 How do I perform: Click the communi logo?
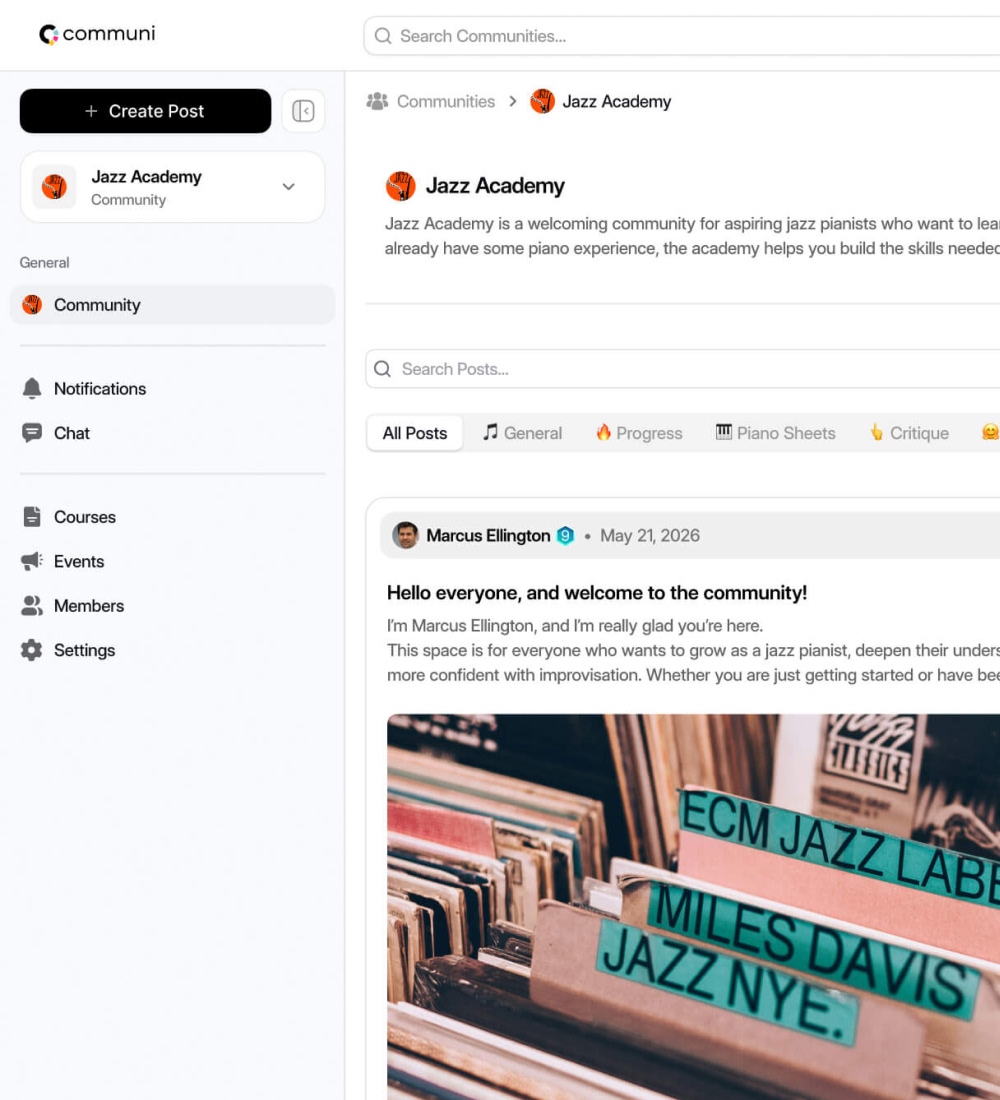(x=97, y=34)
